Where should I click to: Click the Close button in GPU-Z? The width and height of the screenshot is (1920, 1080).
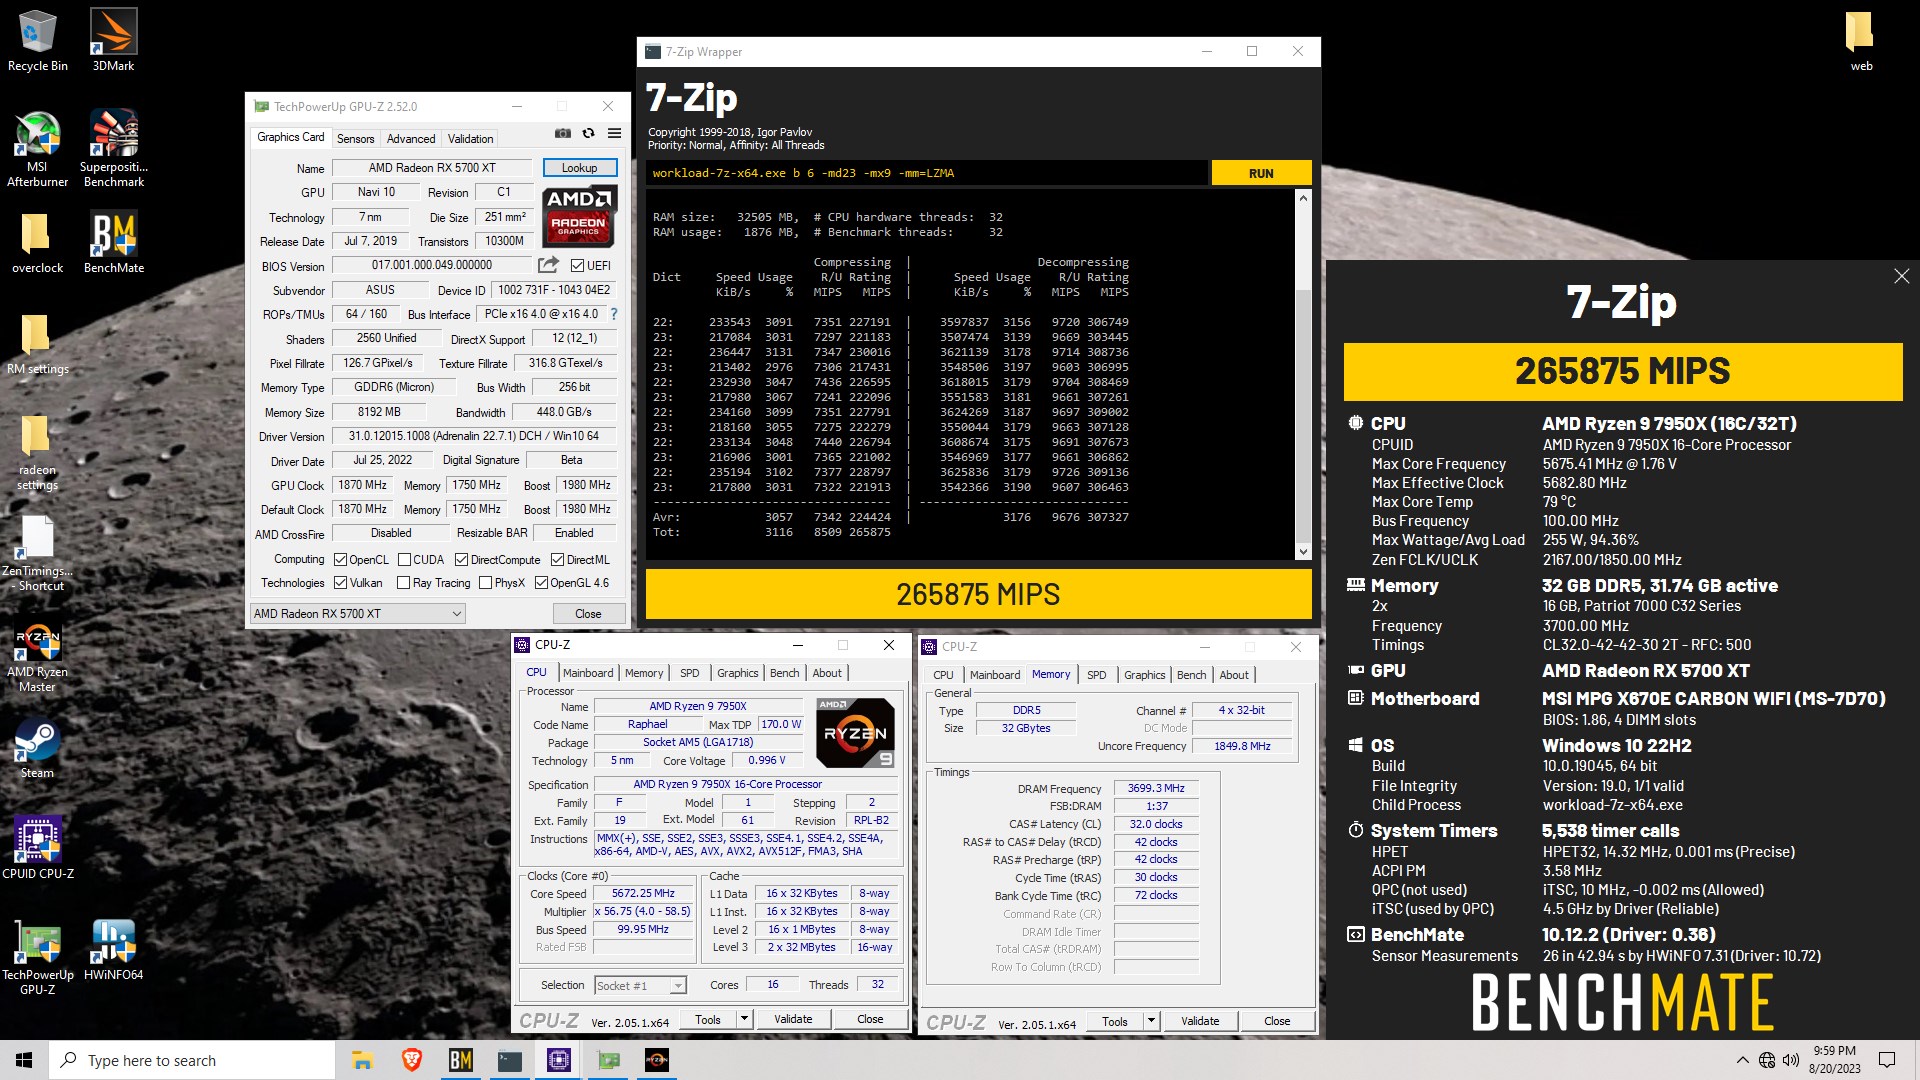(x=588, y=614)
